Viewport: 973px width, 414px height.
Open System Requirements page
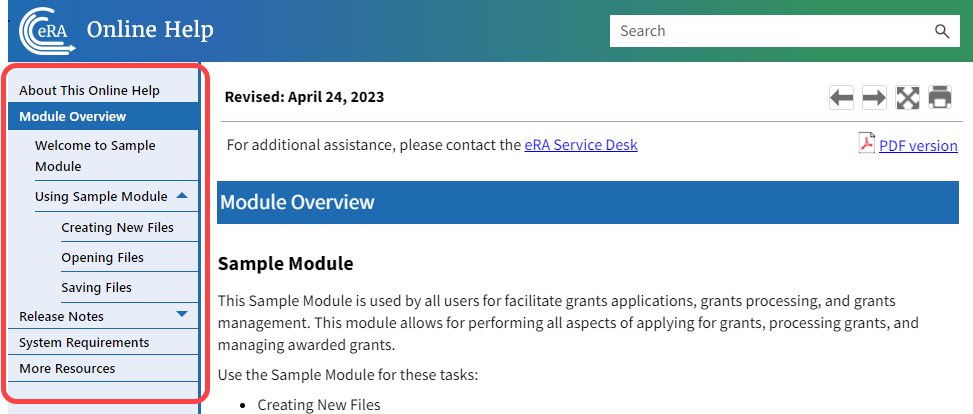[84, 343]
